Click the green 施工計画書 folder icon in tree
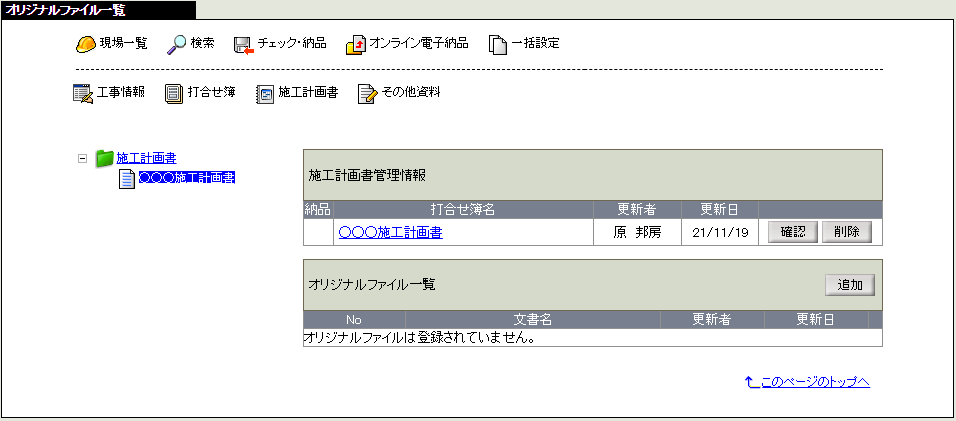Viewport: 956px width, 421px height. (105, 158)
